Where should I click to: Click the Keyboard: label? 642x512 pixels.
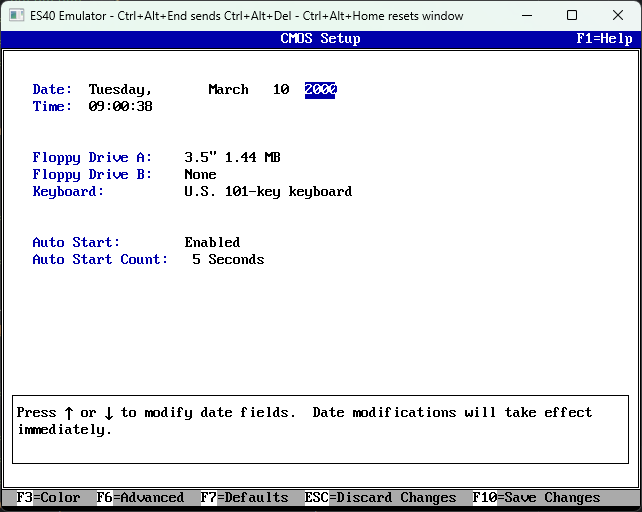pos(68,192)
